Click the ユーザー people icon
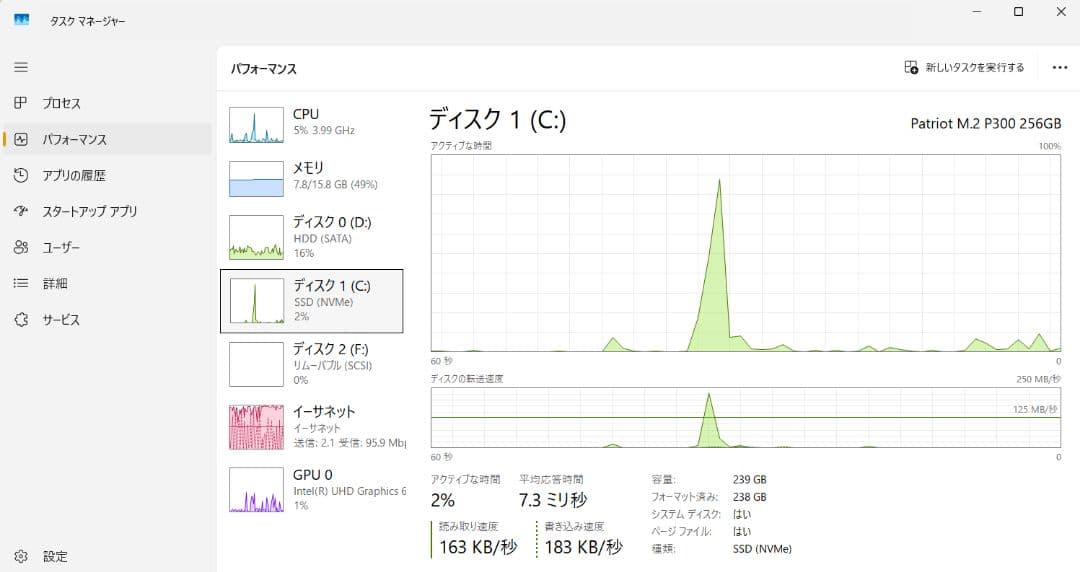This screenshot has height=572, width=1080. [21, 247]
